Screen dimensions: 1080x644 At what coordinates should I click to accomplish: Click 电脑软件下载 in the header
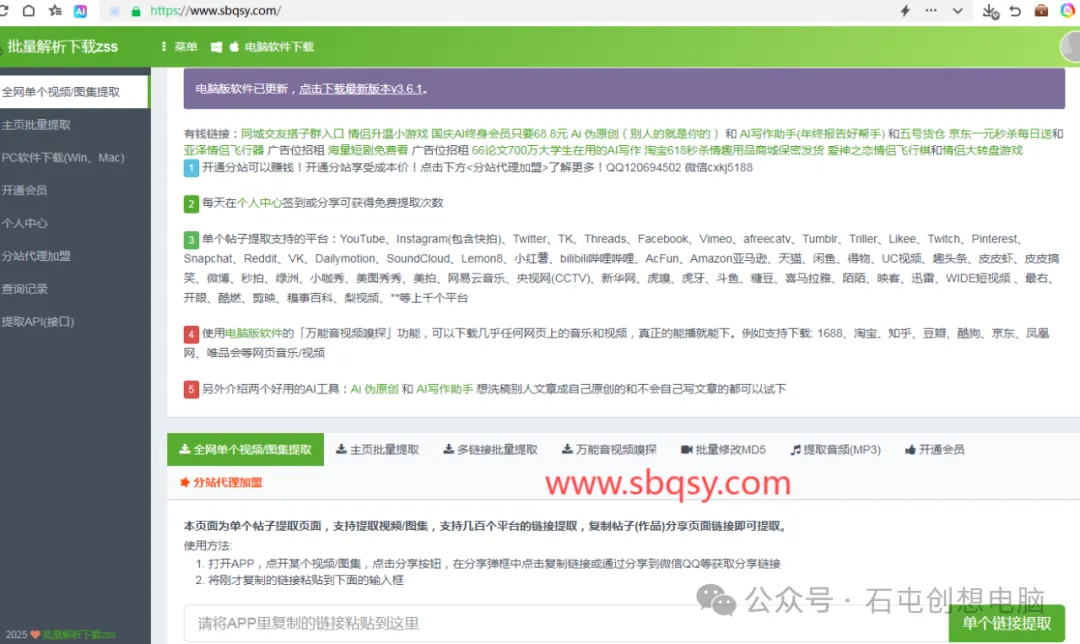coord(279,47)
